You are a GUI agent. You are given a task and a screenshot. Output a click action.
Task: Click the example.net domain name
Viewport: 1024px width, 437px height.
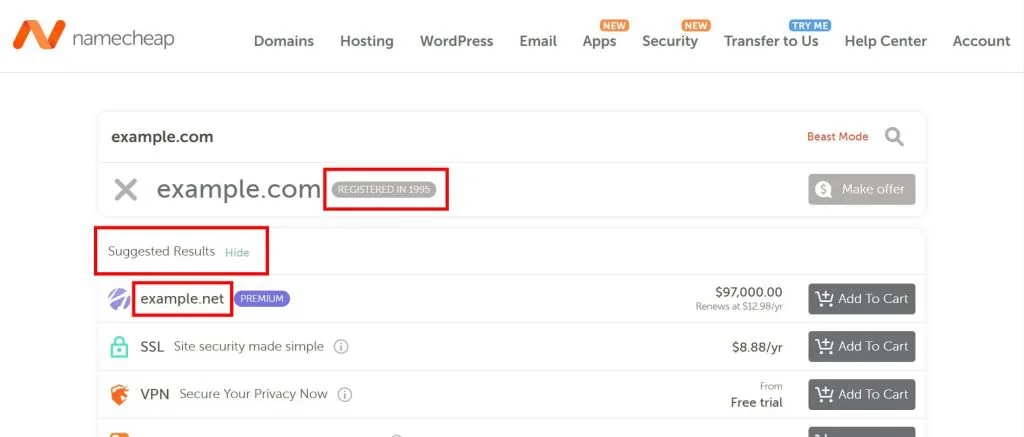click(x=182, y=299)
